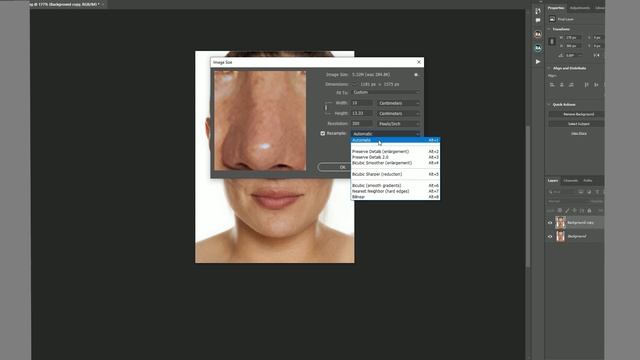Open the Height units Centimeters dropdown

[399, 113]
